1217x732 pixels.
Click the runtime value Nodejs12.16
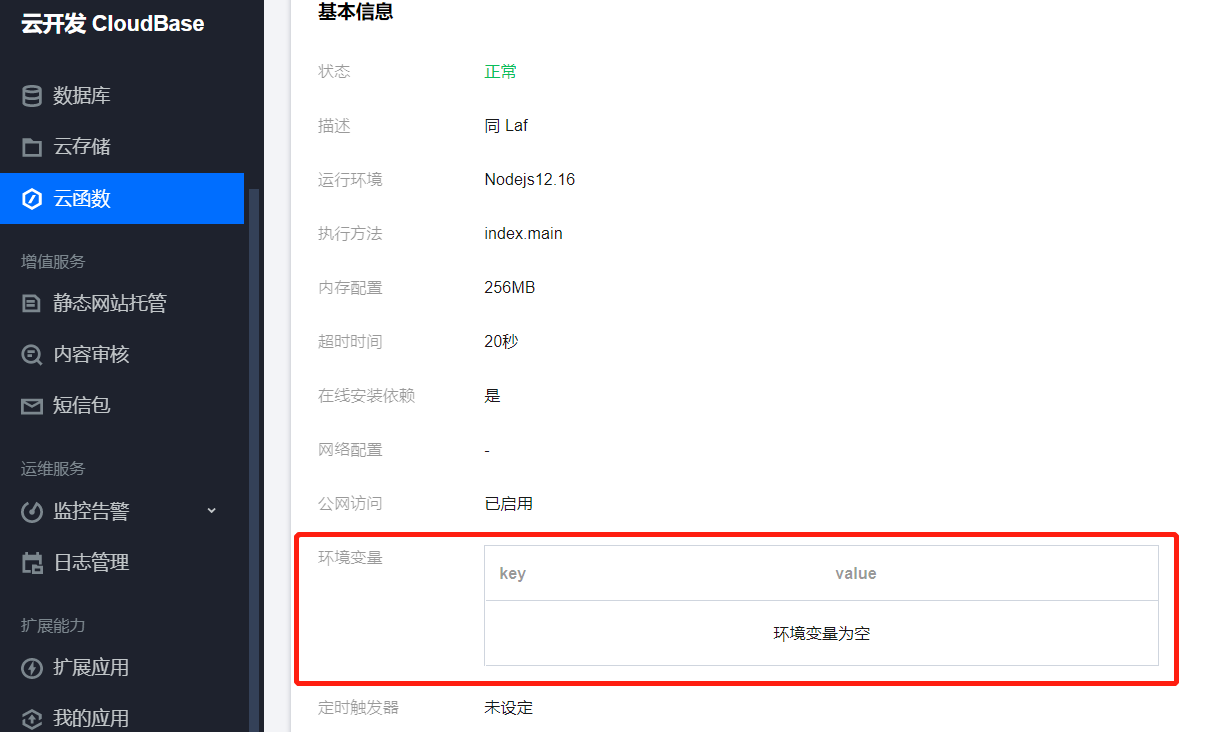tap(530, 180)
